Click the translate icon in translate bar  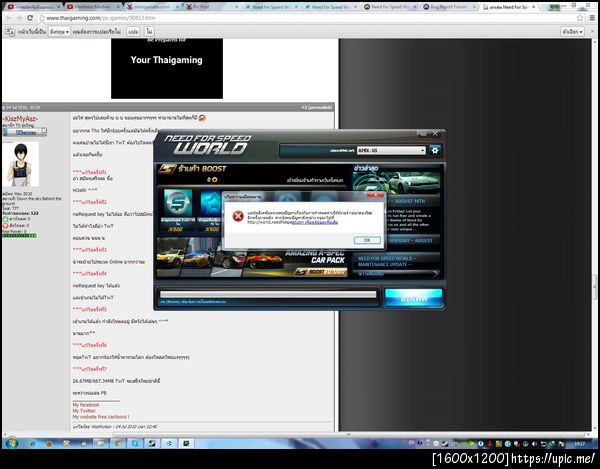click(x=10, y=32)
